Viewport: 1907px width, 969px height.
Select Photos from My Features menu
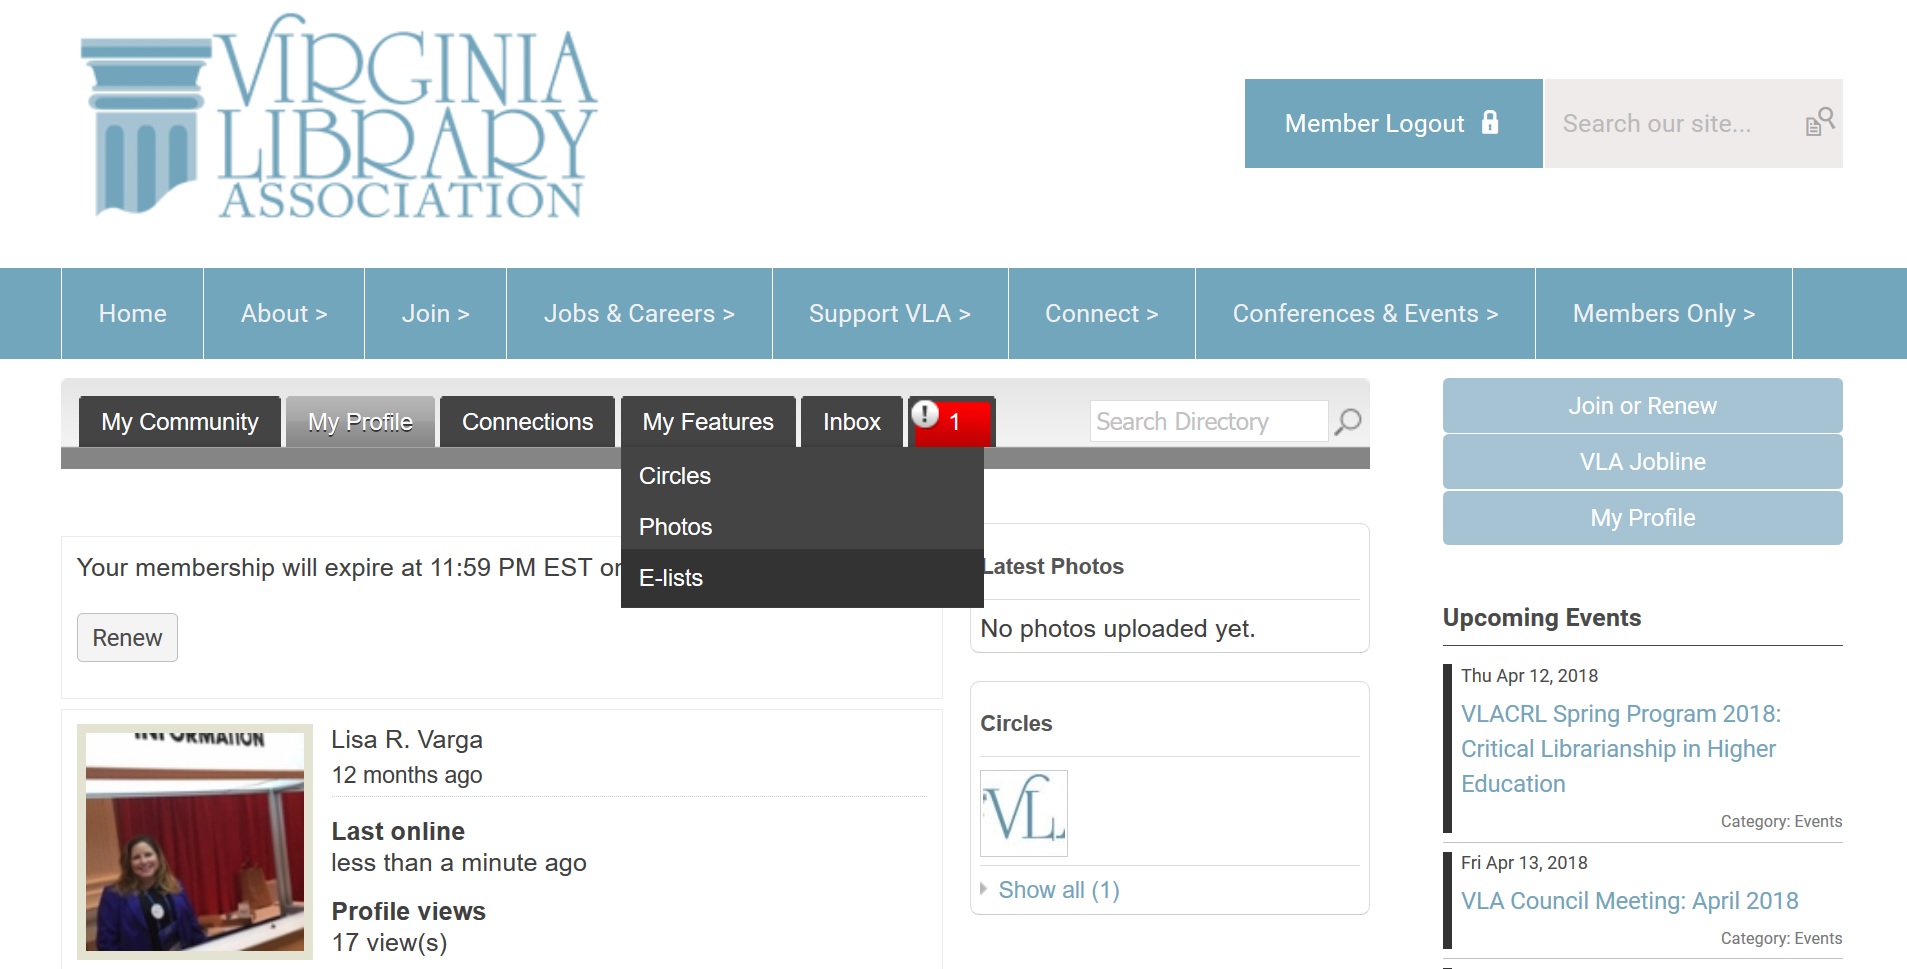pyautogui.click(x=802, y=526)
